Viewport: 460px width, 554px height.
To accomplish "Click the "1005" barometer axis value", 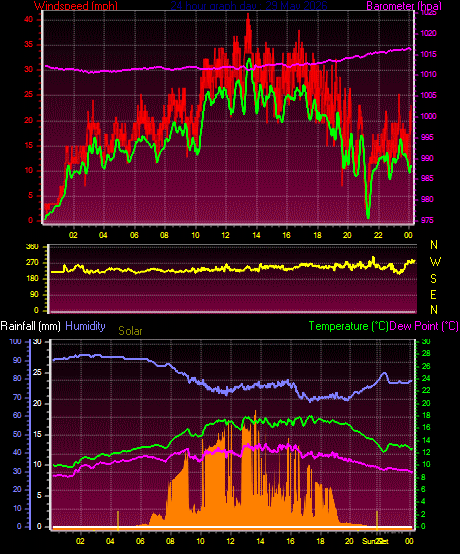I will (428, 95).
